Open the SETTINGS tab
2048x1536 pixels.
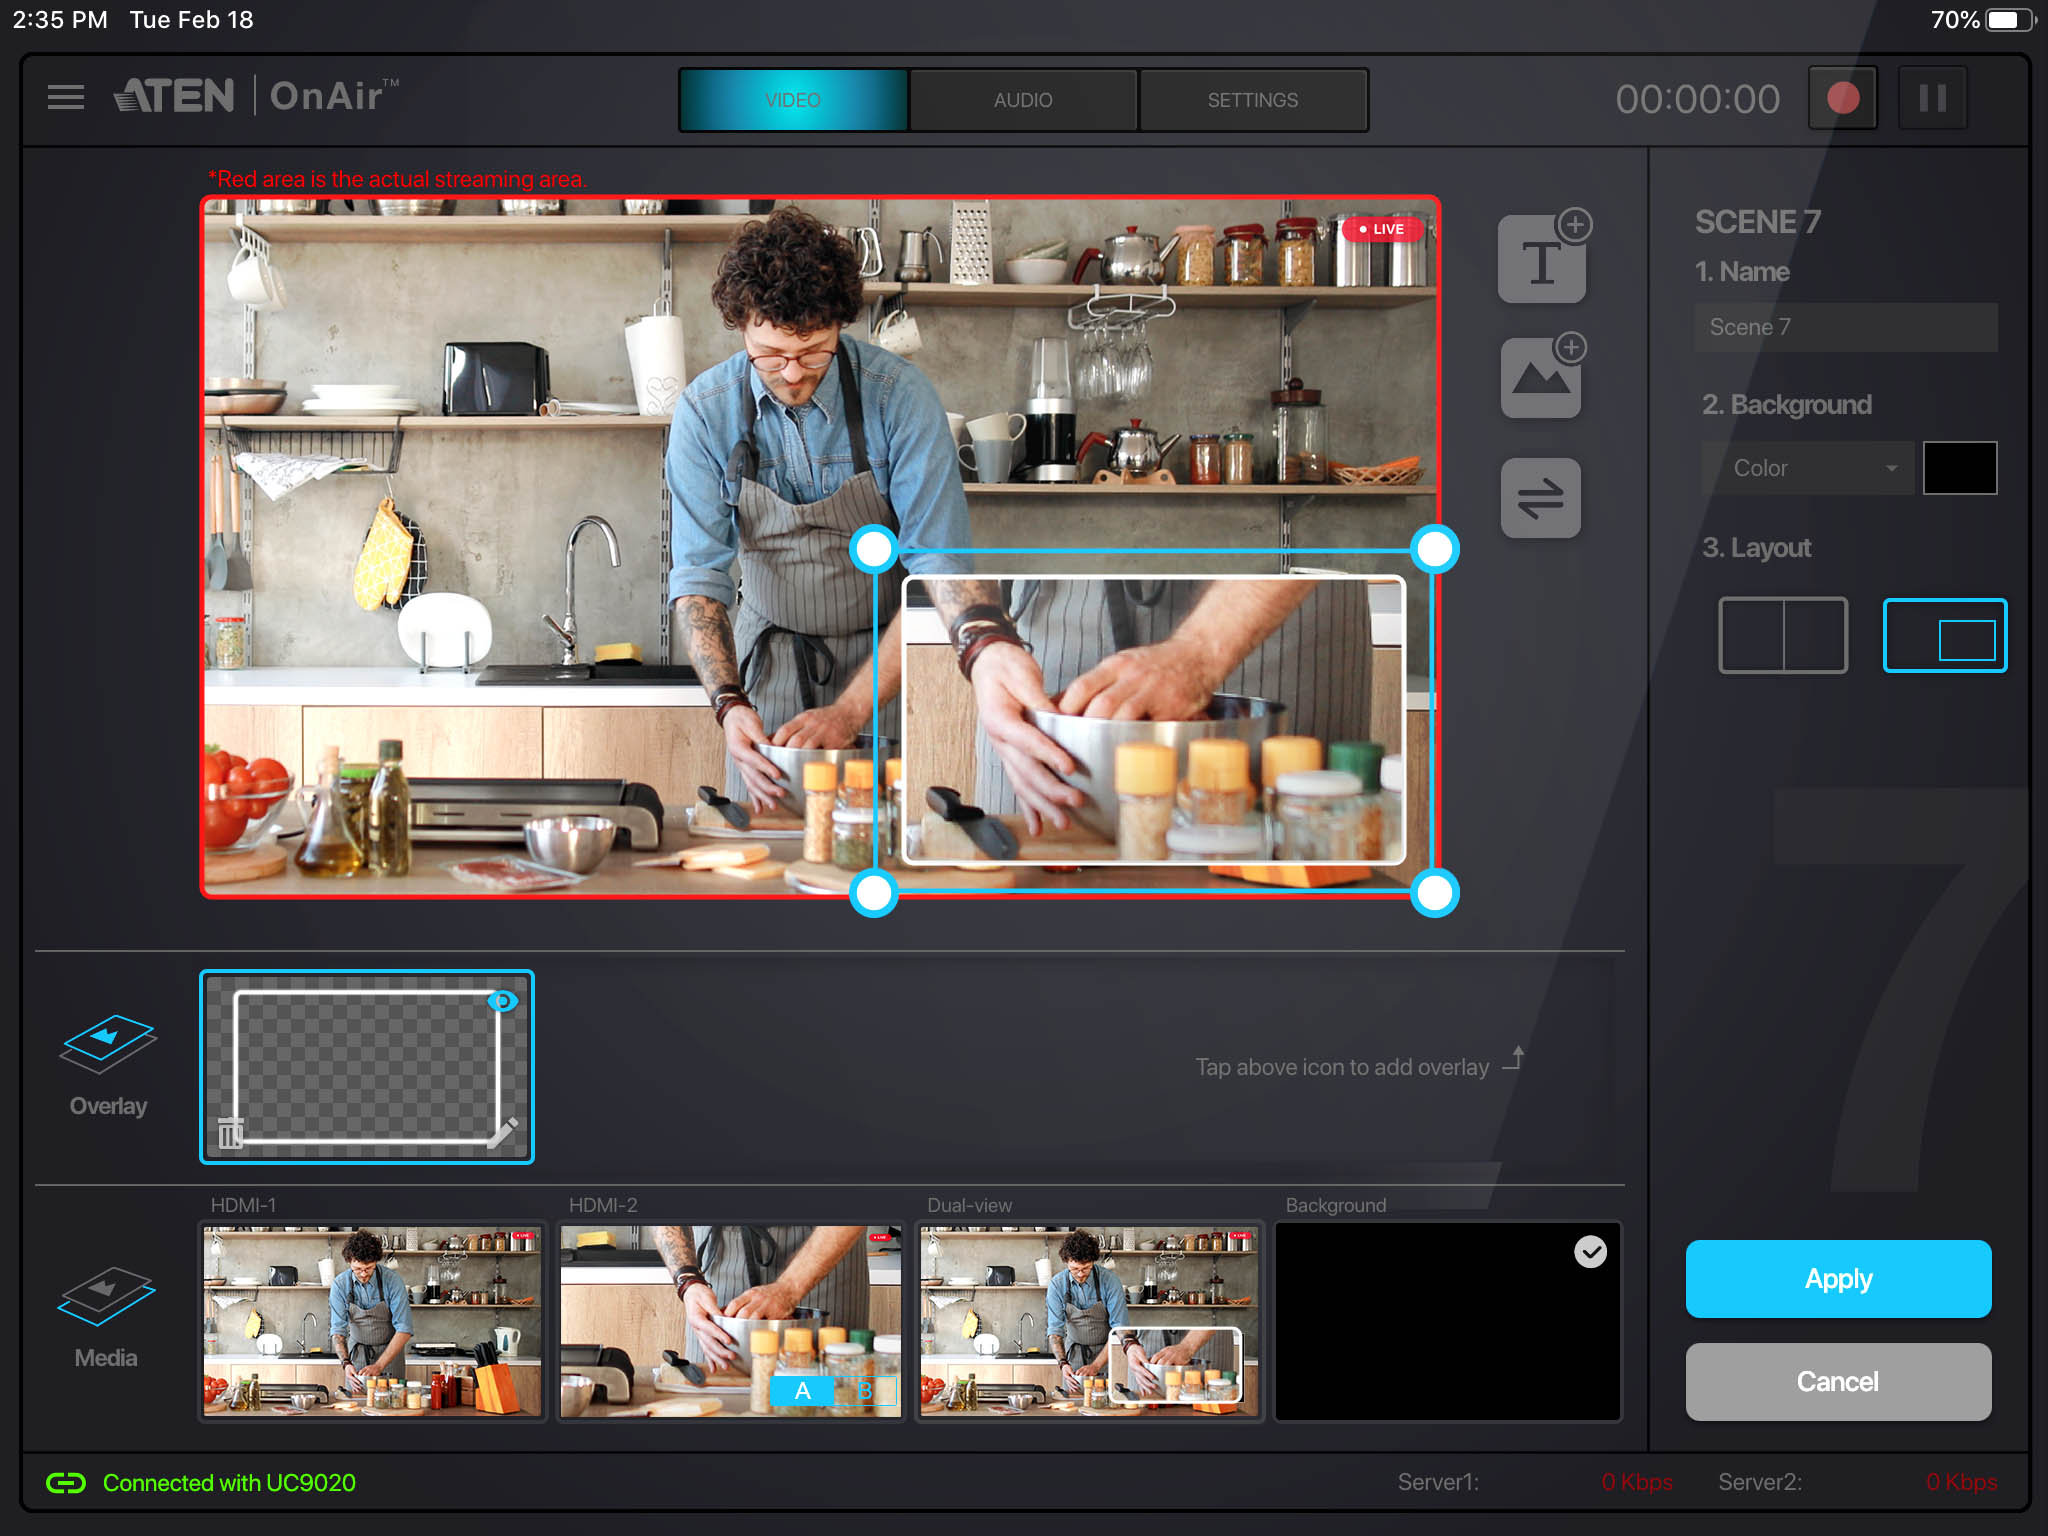click(1253, 100)
